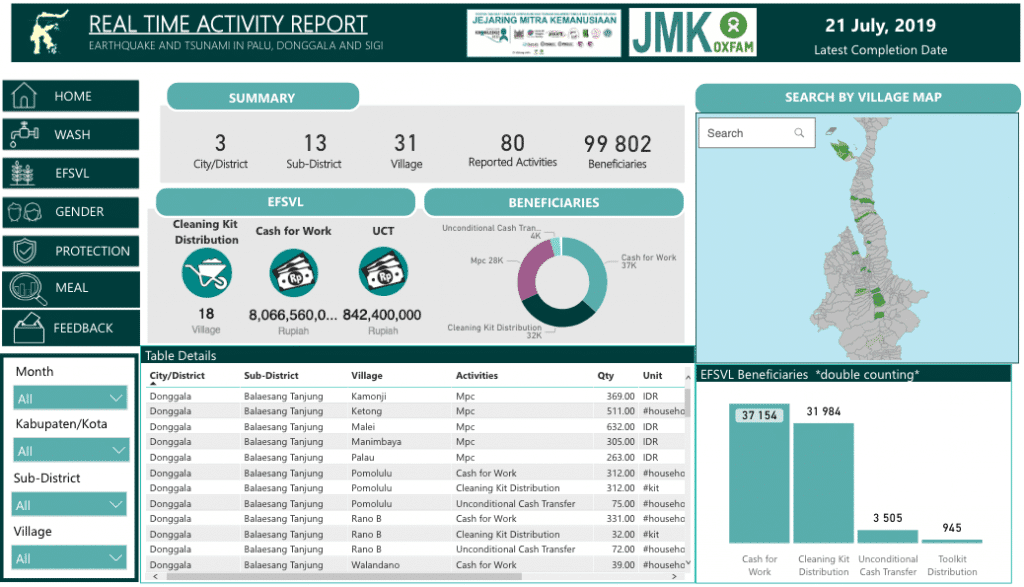This screenshot has height=587, width=1024.
Task: Click the Cleaning Kit wheelbarrow icon
Action: (x=206, y=274)
